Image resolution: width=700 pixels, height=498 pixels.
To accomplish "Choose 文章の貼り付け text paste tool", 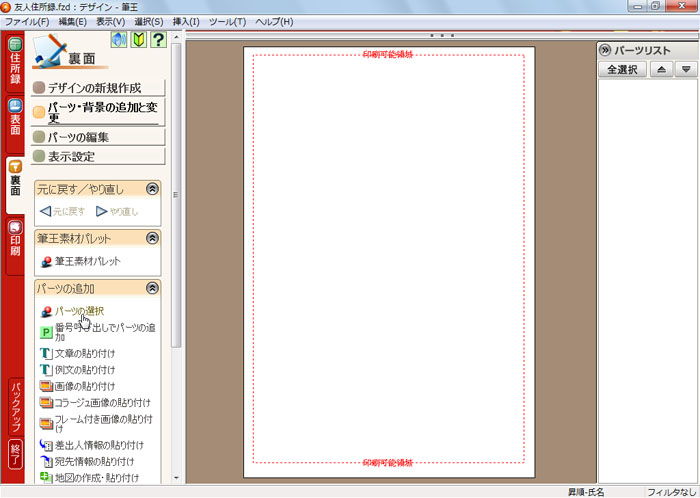I will [x=85, y=353].
